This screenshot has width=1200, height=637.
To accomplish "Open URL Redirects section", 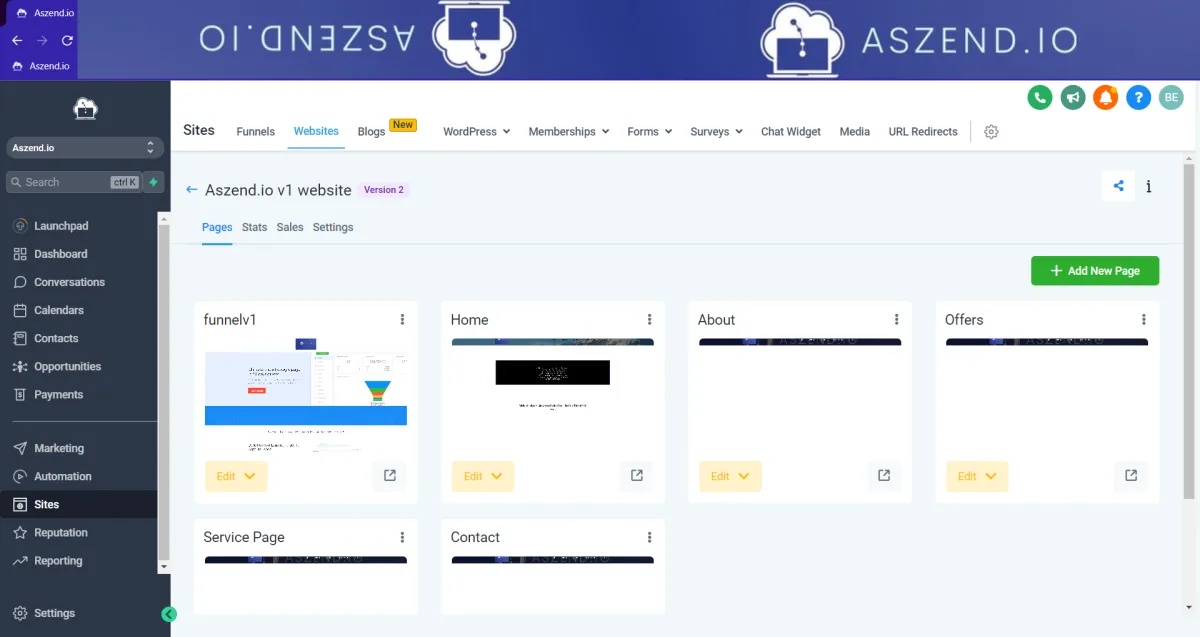I will click(x=923, y=132).
